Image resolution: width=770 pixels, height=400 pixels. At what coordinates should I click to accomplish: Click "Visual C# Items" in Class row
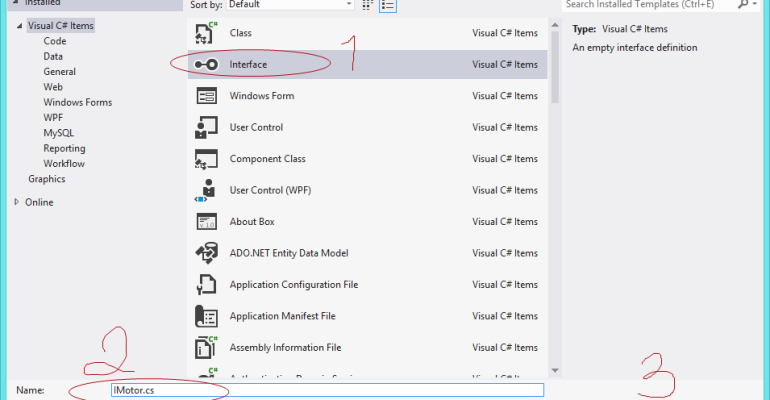tap(505, 33)
